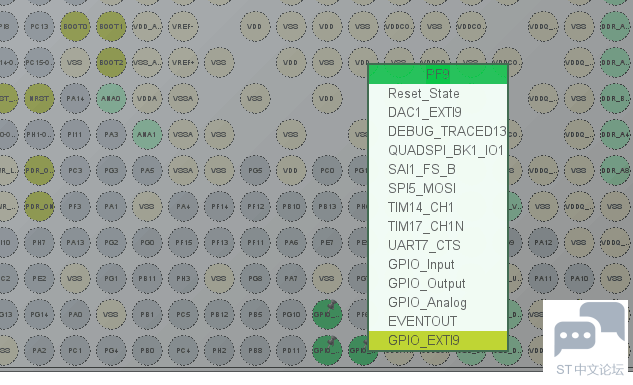Screen dimensions: 633x385
Task: Choose Reset_State for pin PF9
Action: (438, 94)
